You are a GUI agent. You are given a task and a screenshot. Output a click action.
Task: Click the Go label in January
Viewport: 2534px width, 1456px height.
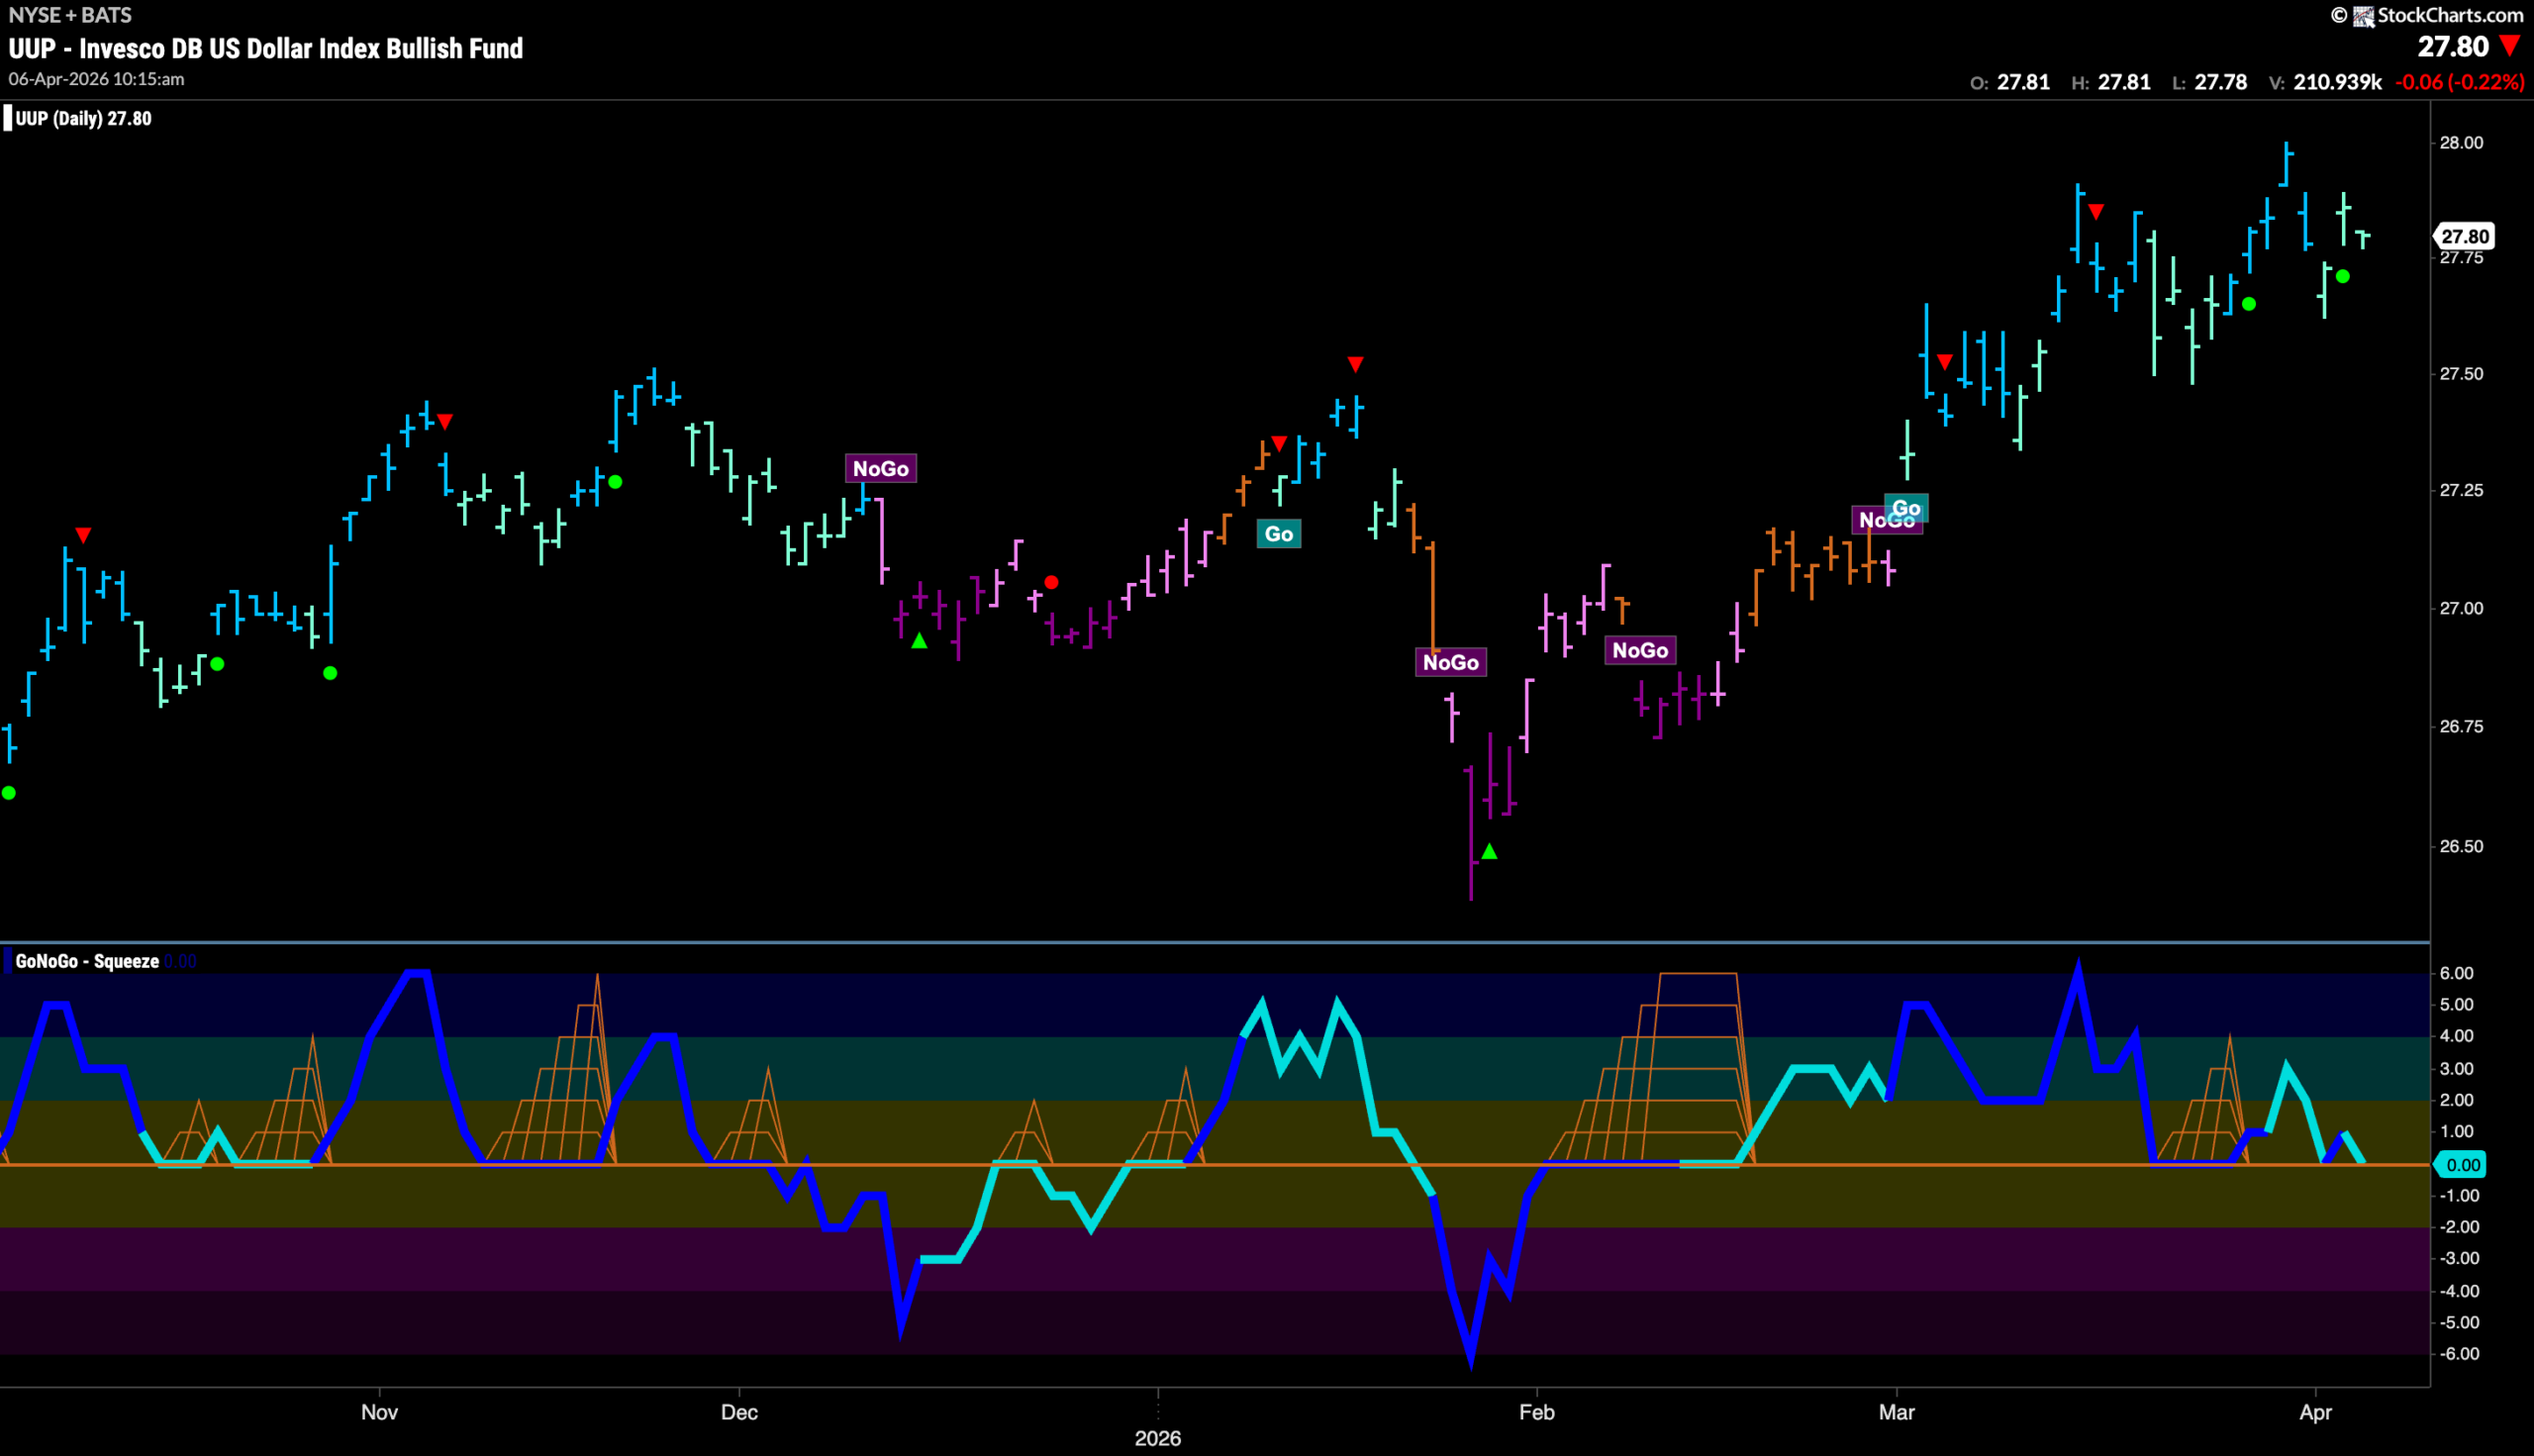(1278, 534)
